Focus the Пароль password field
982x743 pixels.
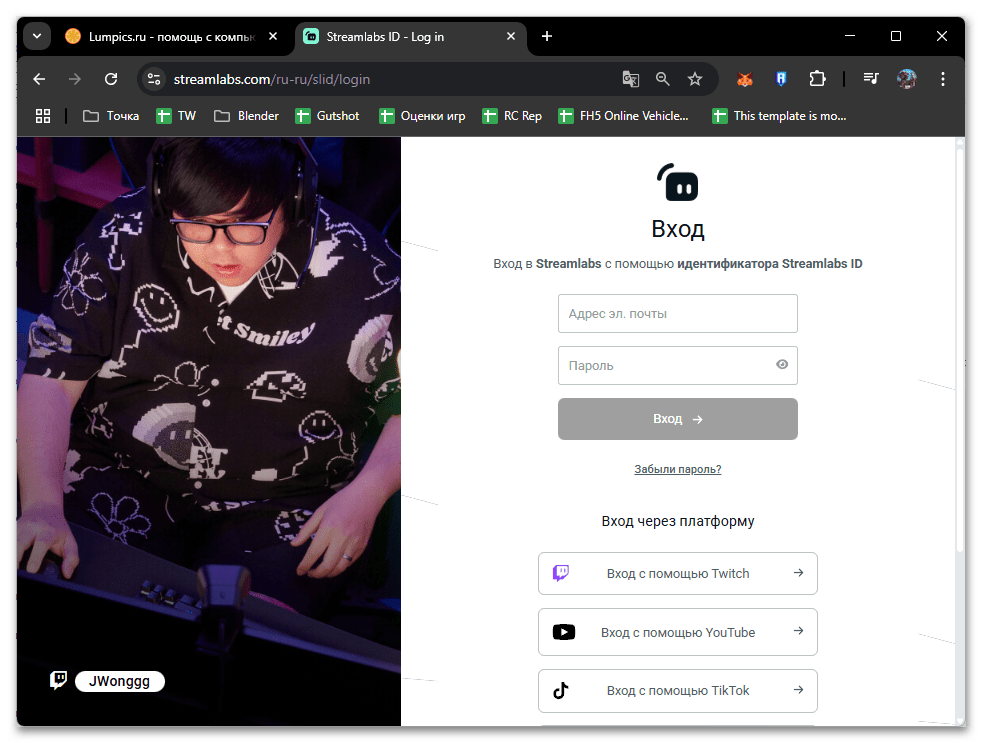tap(678, 365)
